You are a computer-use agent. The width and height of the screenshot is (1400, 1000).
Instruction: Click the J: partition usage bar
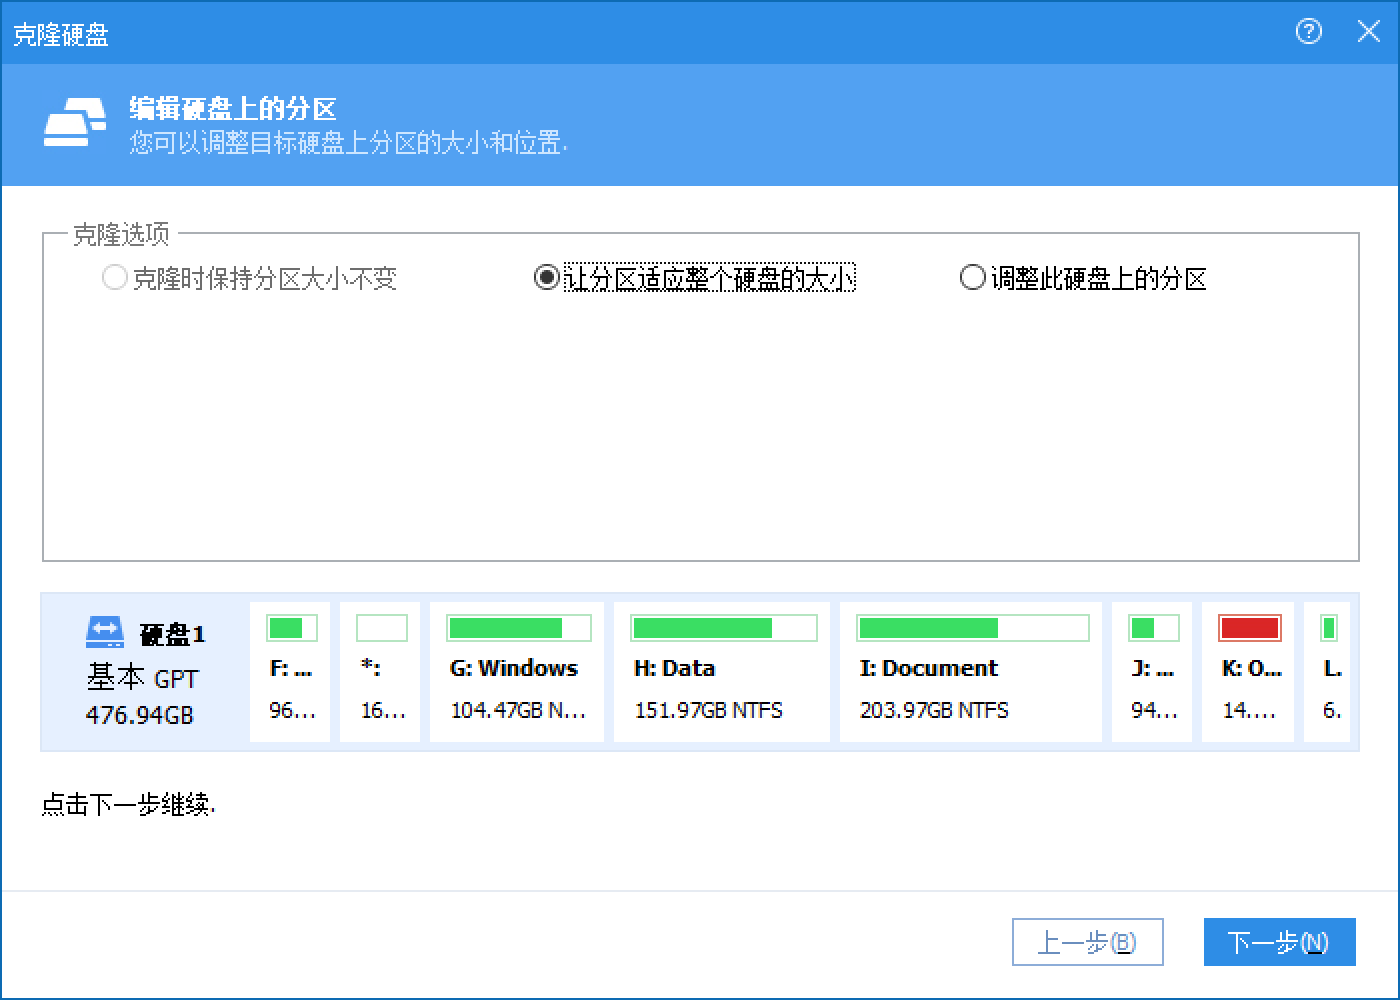1154,628
